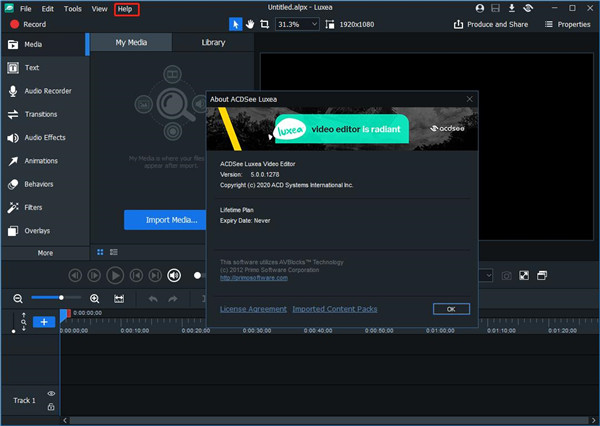Image resolution: width=600 pixels, height=426 pixels.
Task: Click the snapshot camera icon
Action: (x=506, y=276)
